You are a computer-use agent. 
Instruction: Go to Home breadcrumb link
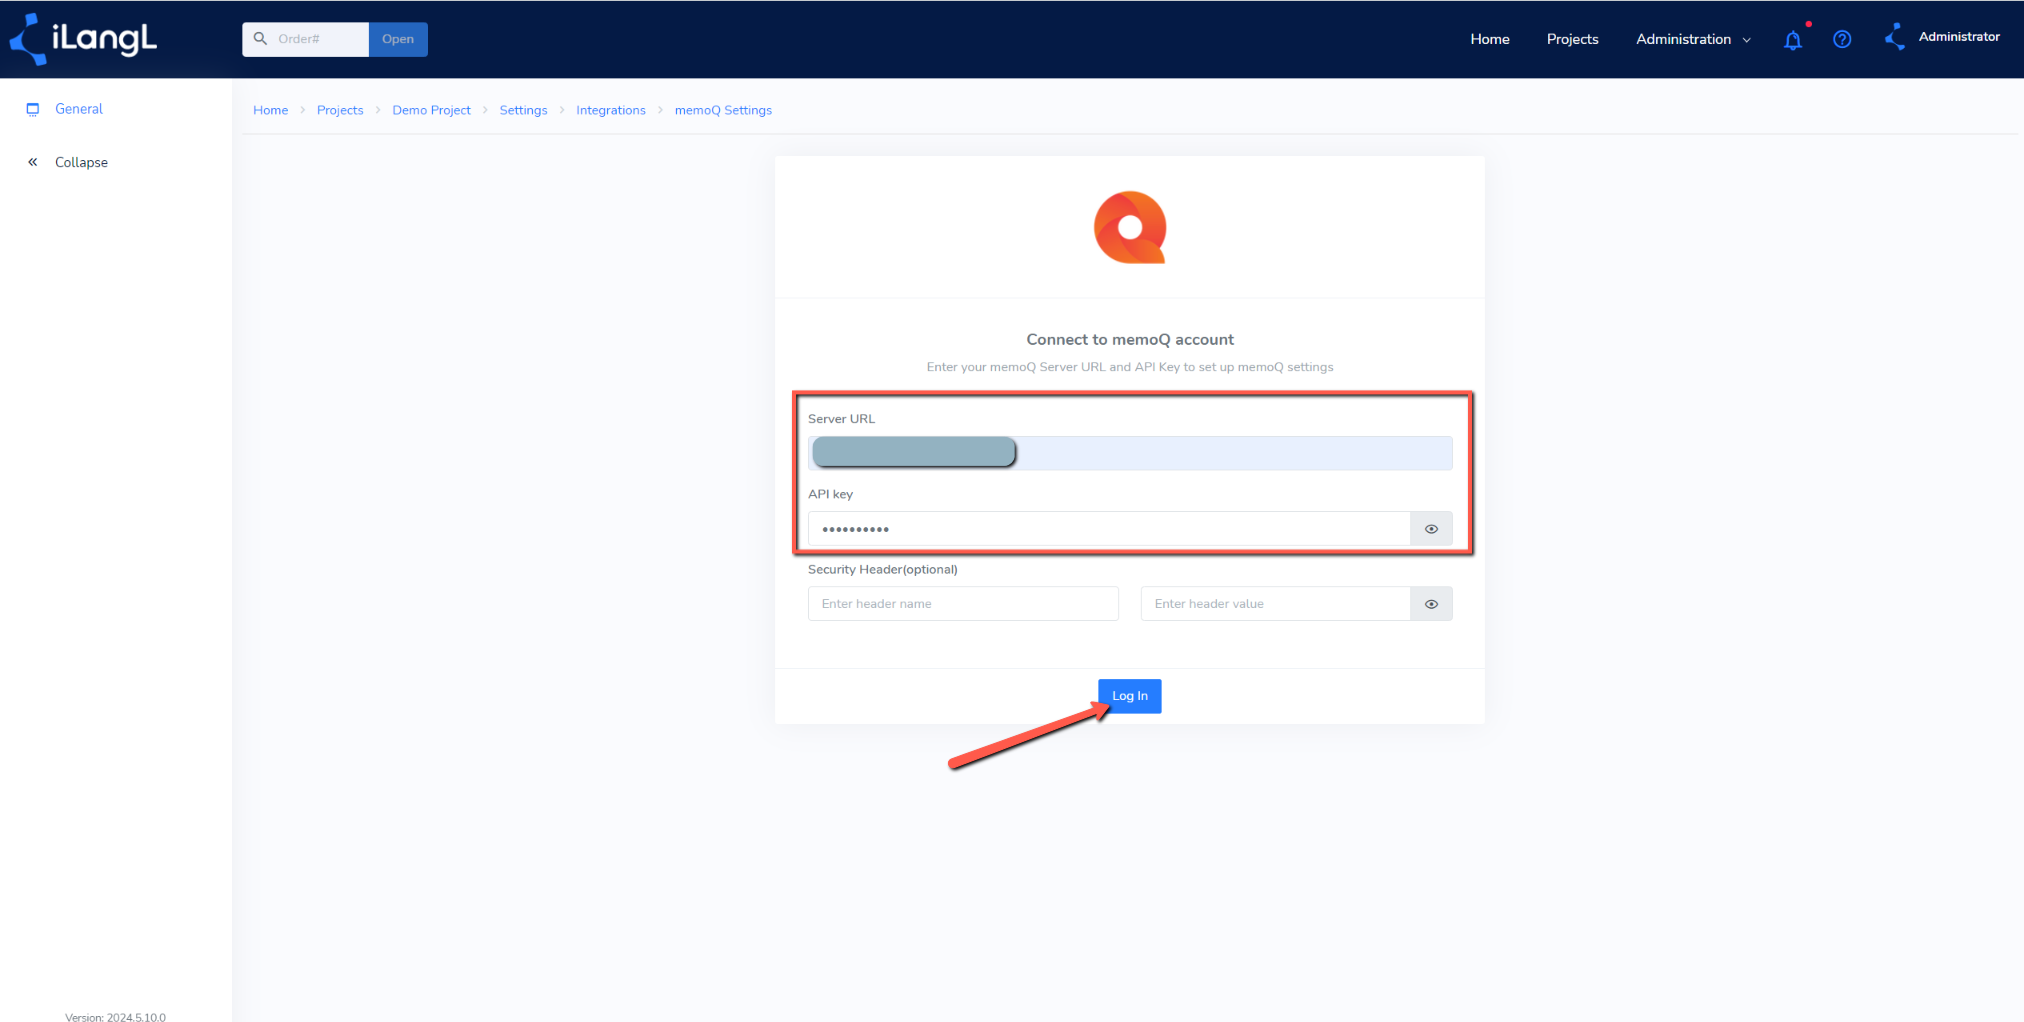tap(270, 110)
